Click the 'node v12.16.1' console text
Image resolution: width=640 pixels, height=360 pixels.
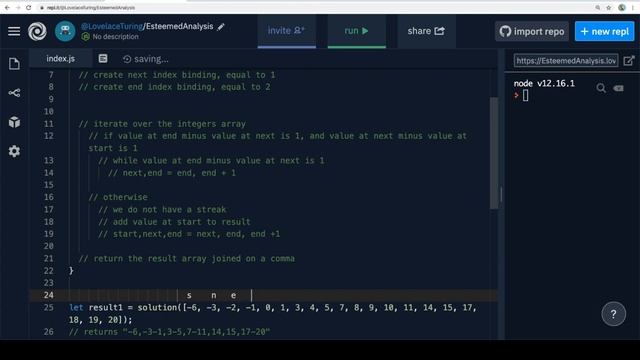pyautogui.click(x=544, y=83)
